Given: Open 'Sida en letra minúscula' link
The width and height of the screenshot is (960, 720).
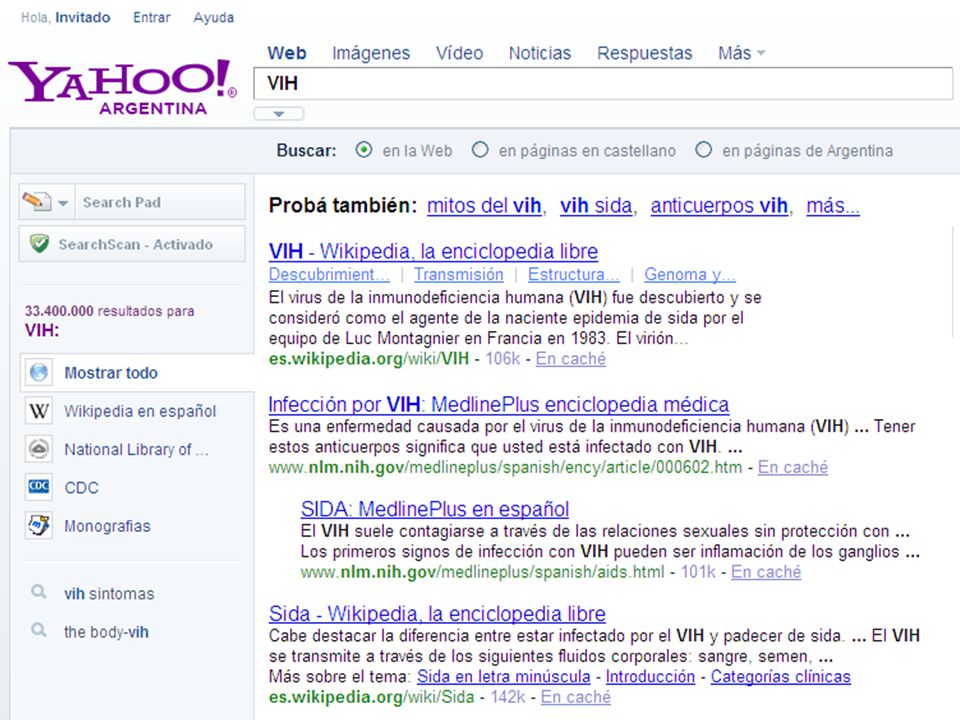Looking at the screenshot, I should pyautogui.click(x=503, y=677).
